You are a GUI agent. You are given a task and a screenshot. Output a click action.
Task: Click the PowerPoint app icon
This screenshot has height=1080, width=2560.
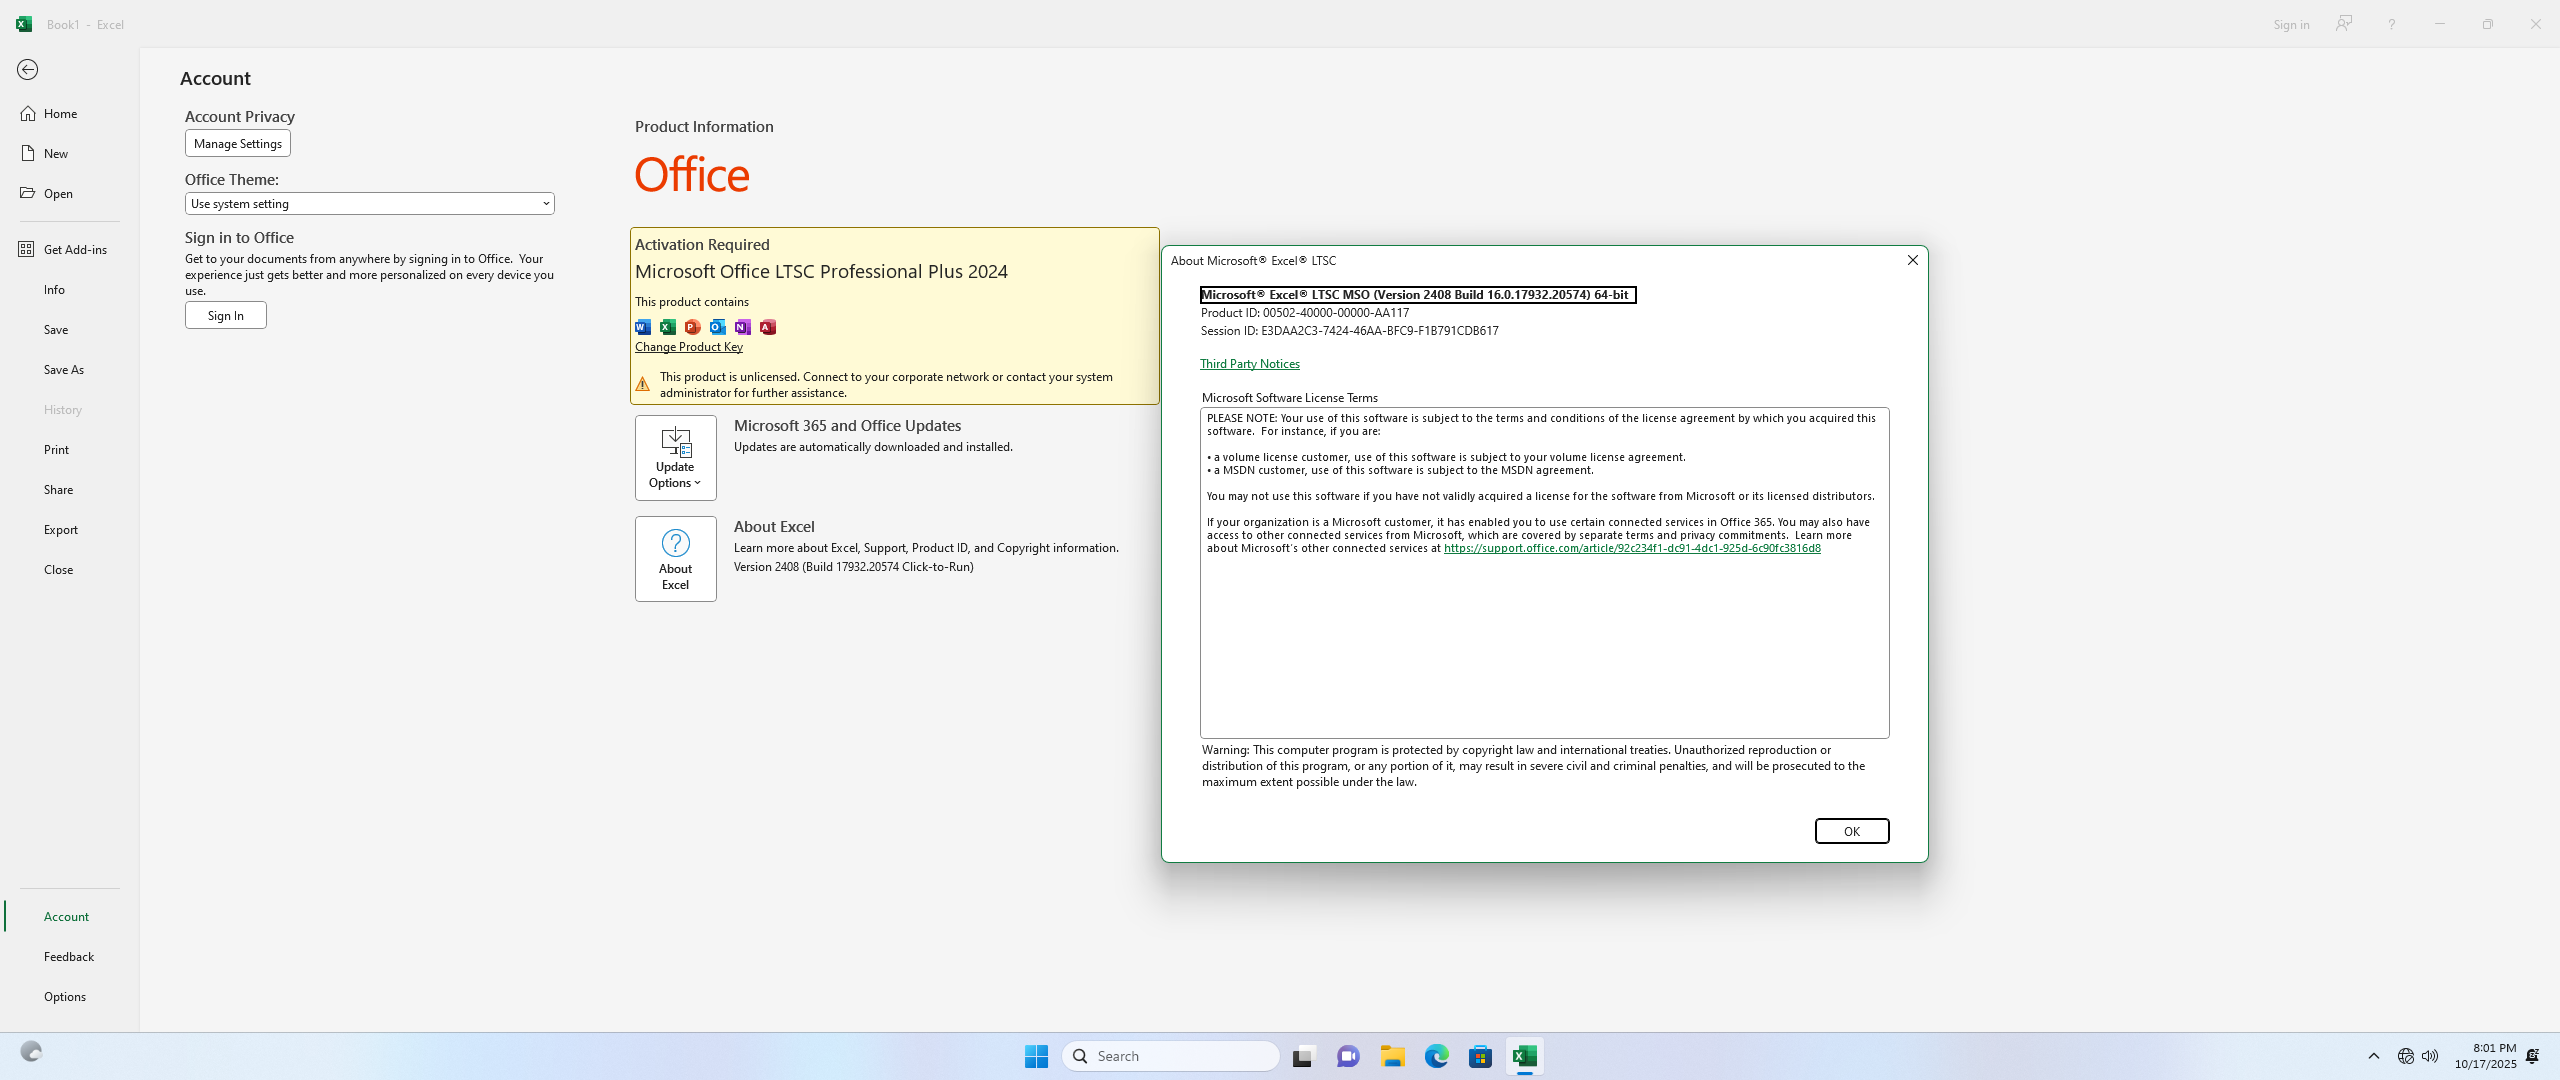tap(693, 327)
